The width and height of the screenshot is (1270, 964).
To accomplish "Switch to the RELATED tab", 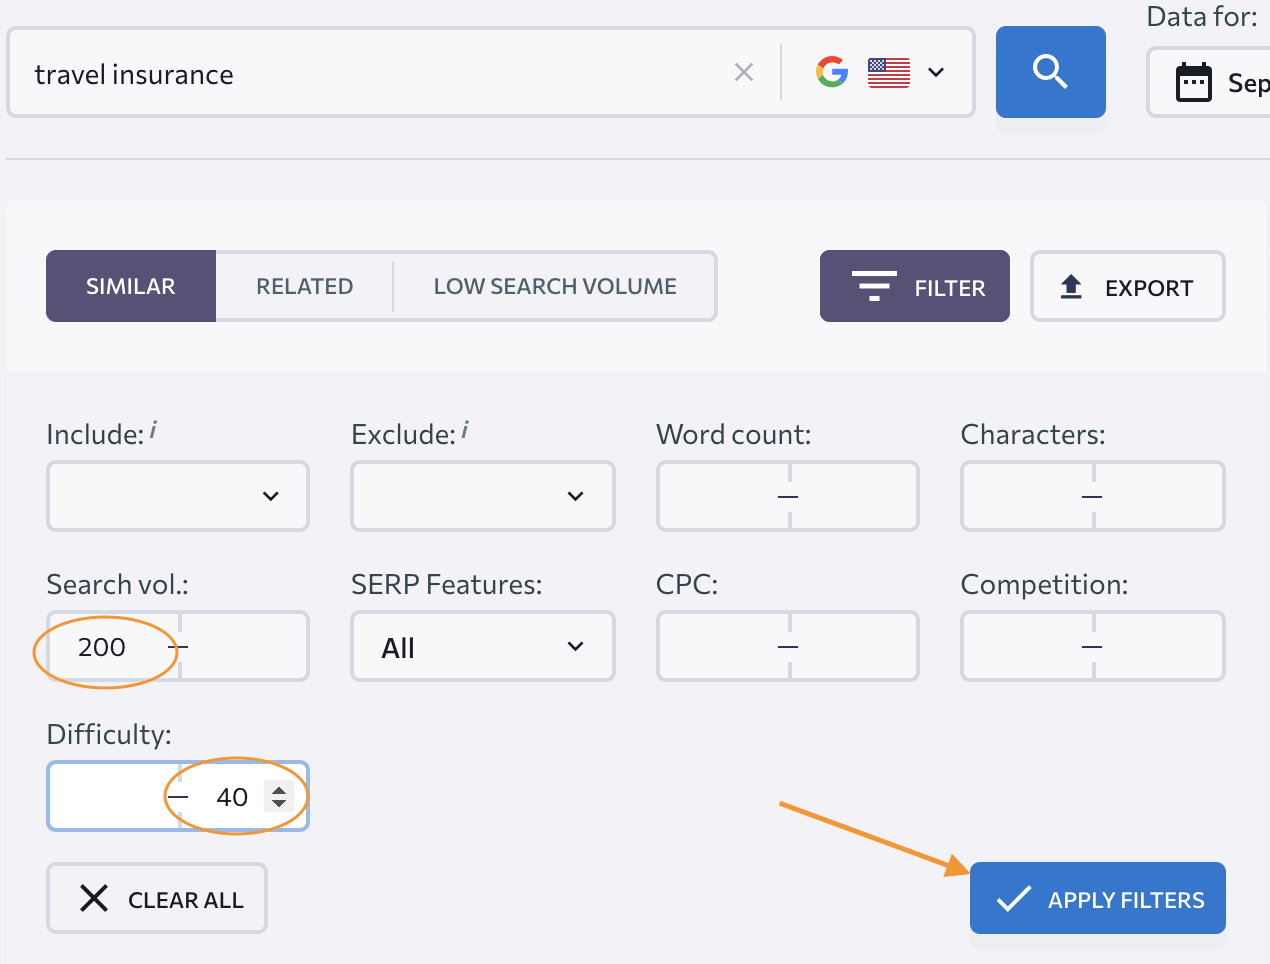I will (x=305, y=286).
